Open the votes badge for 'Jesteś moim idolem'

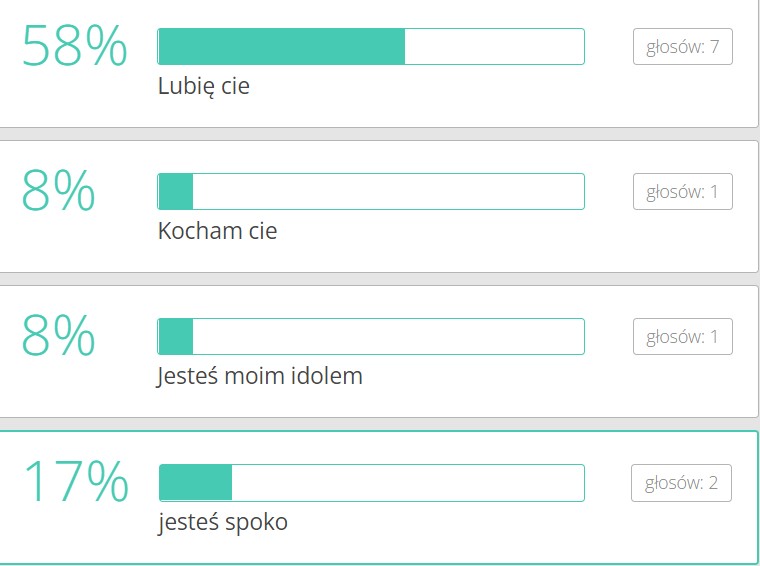tap(683, 337)
